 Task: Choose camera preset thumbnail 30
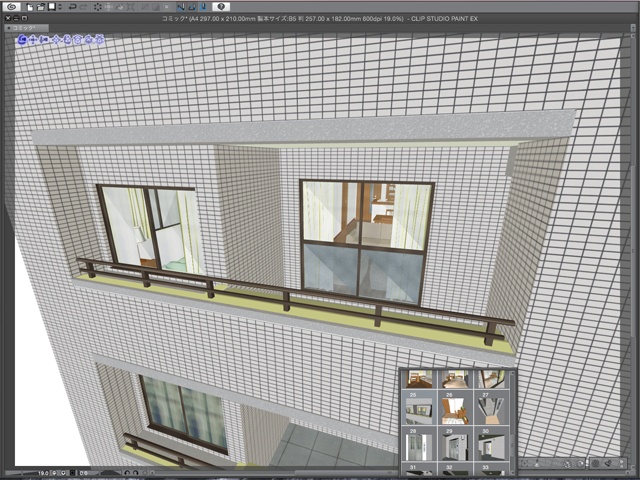491,444
